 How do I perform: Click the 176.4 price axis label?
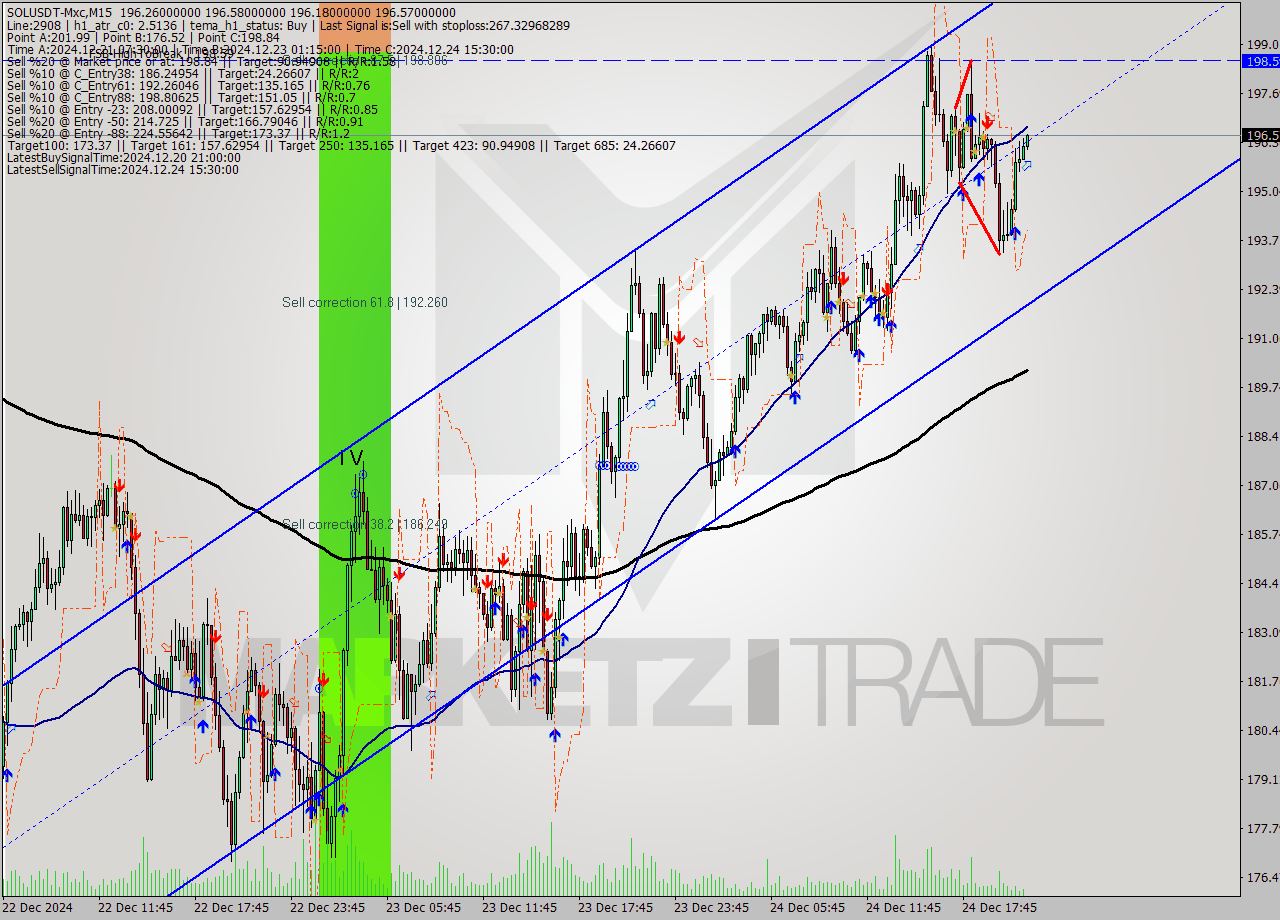(x=1262, y=878)
